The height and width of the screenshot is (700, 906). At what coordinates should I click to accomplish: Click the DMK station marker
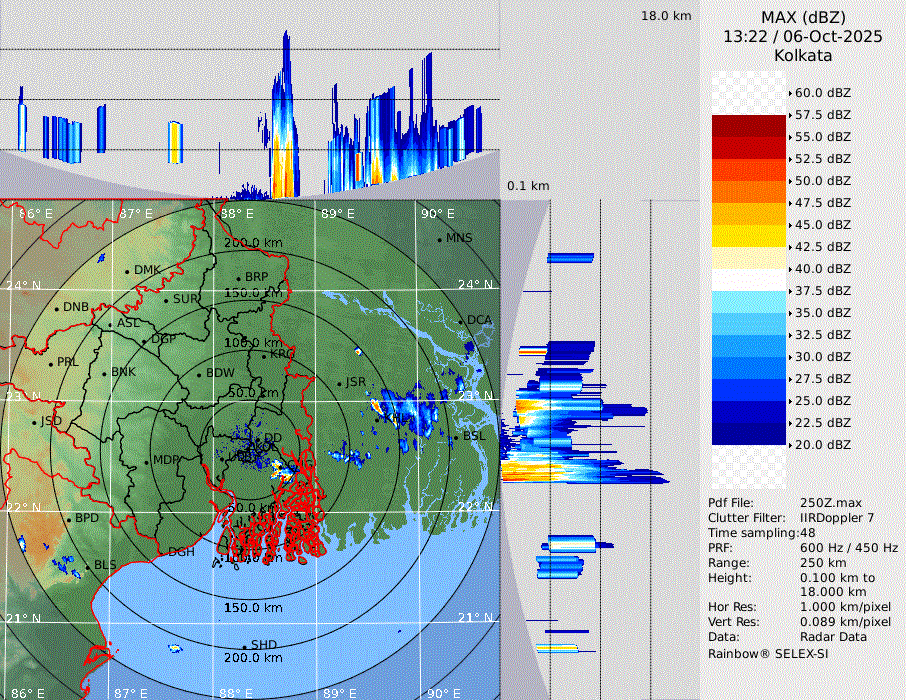[x=128, y=271]
